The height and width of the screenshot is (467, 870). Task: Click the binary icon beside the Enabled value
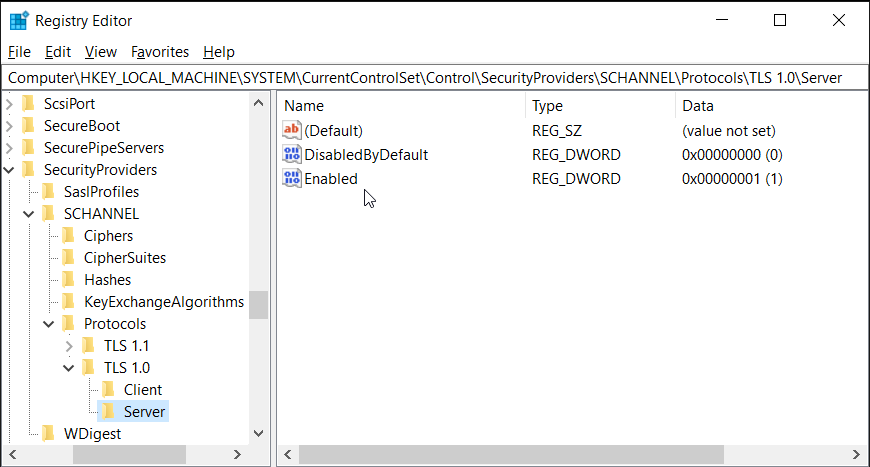click(292, 179)
